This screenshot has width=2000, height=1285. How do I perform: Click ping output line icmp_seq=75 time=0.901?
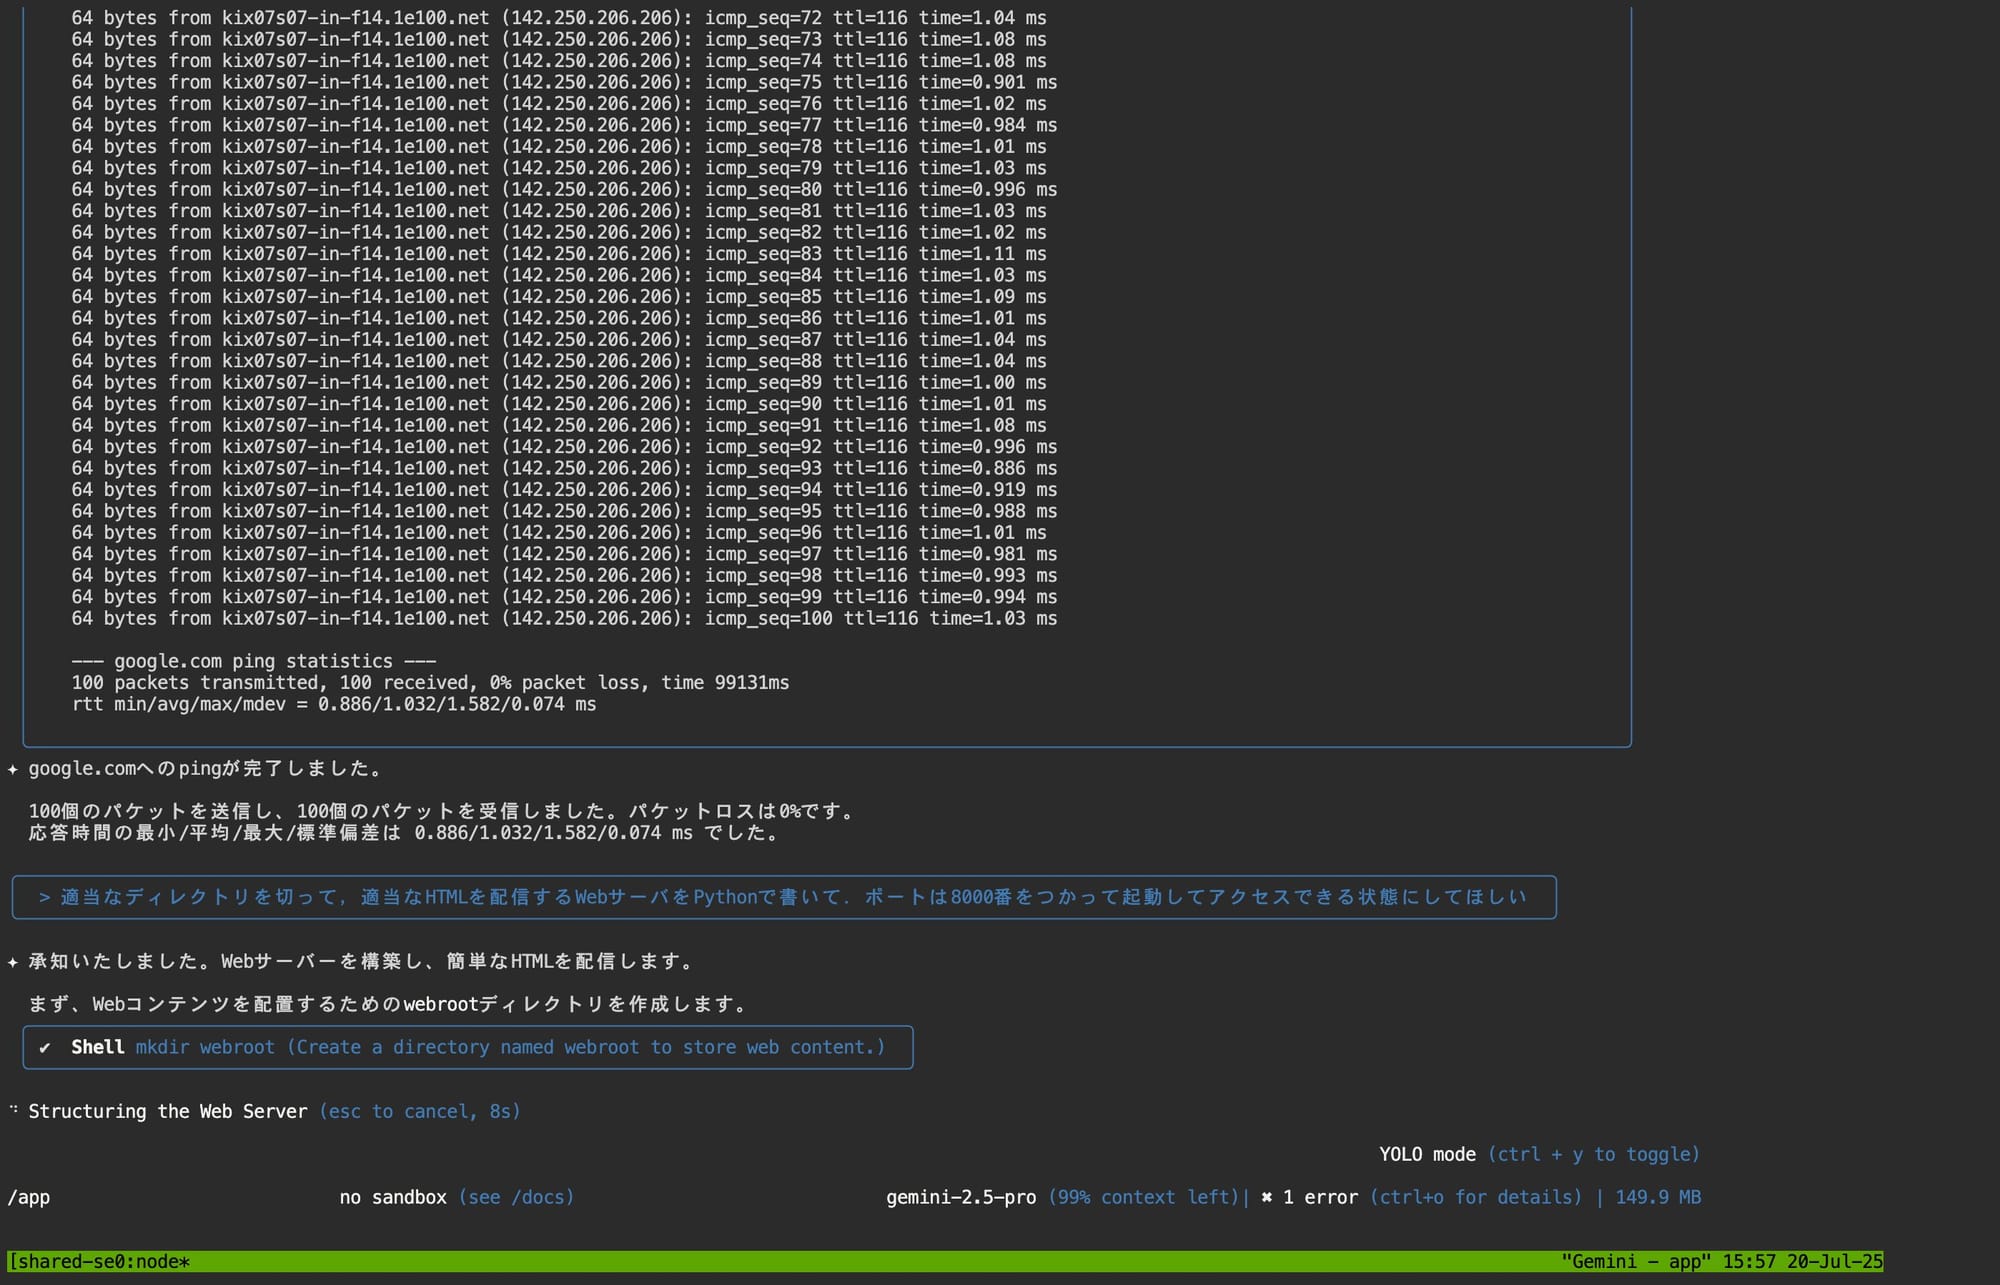[x=564, y=82]
